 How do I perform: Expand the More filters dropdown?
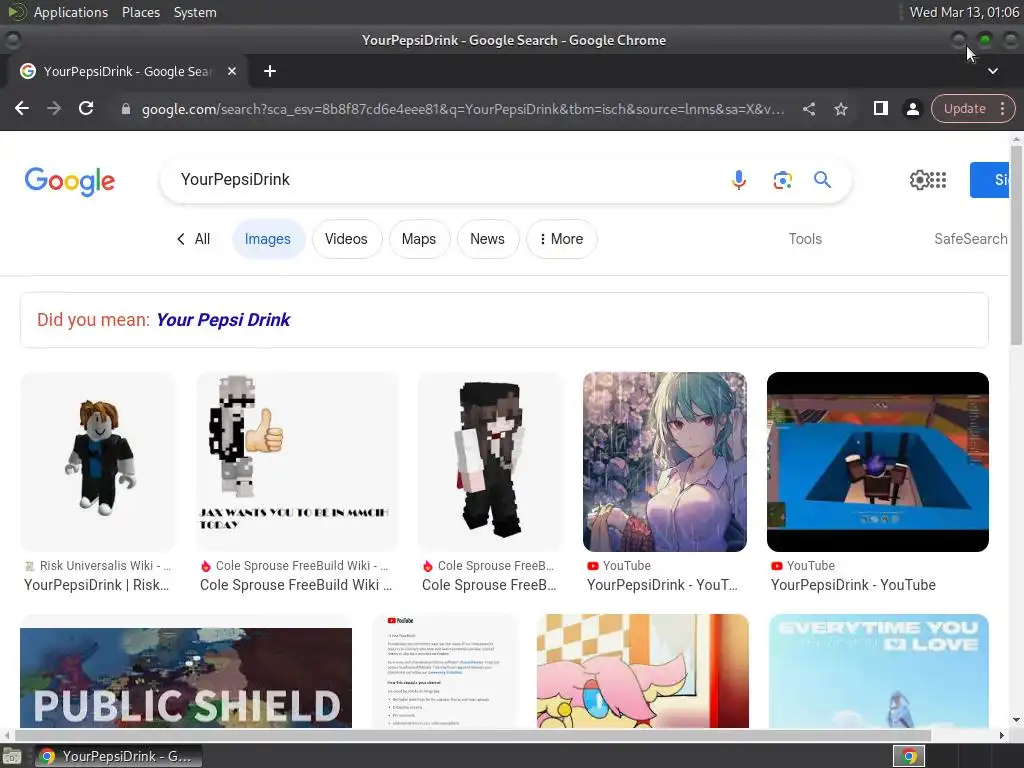(562, 239)
